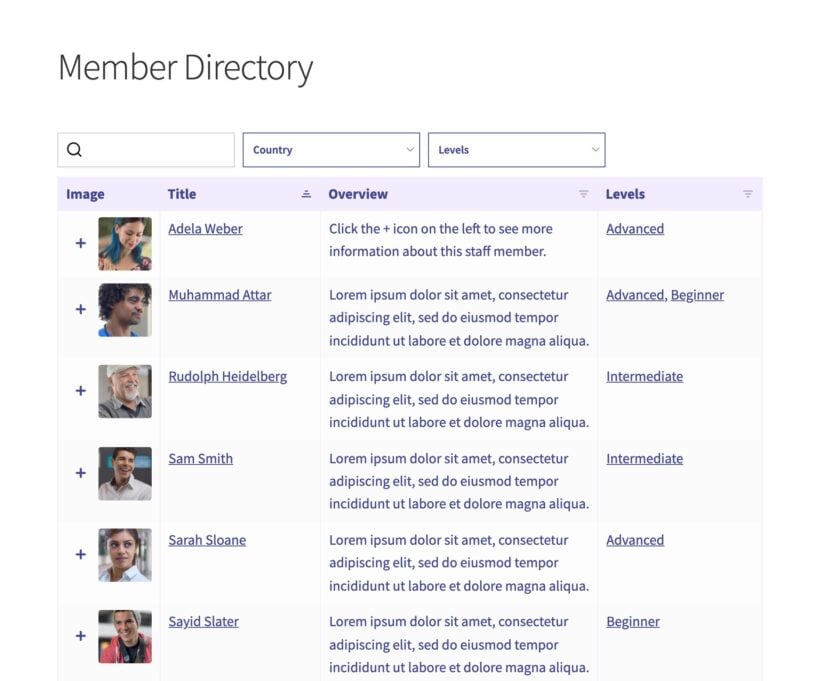Open the Country filter dropdown
The image size is (820, 681).
[331, 150]
